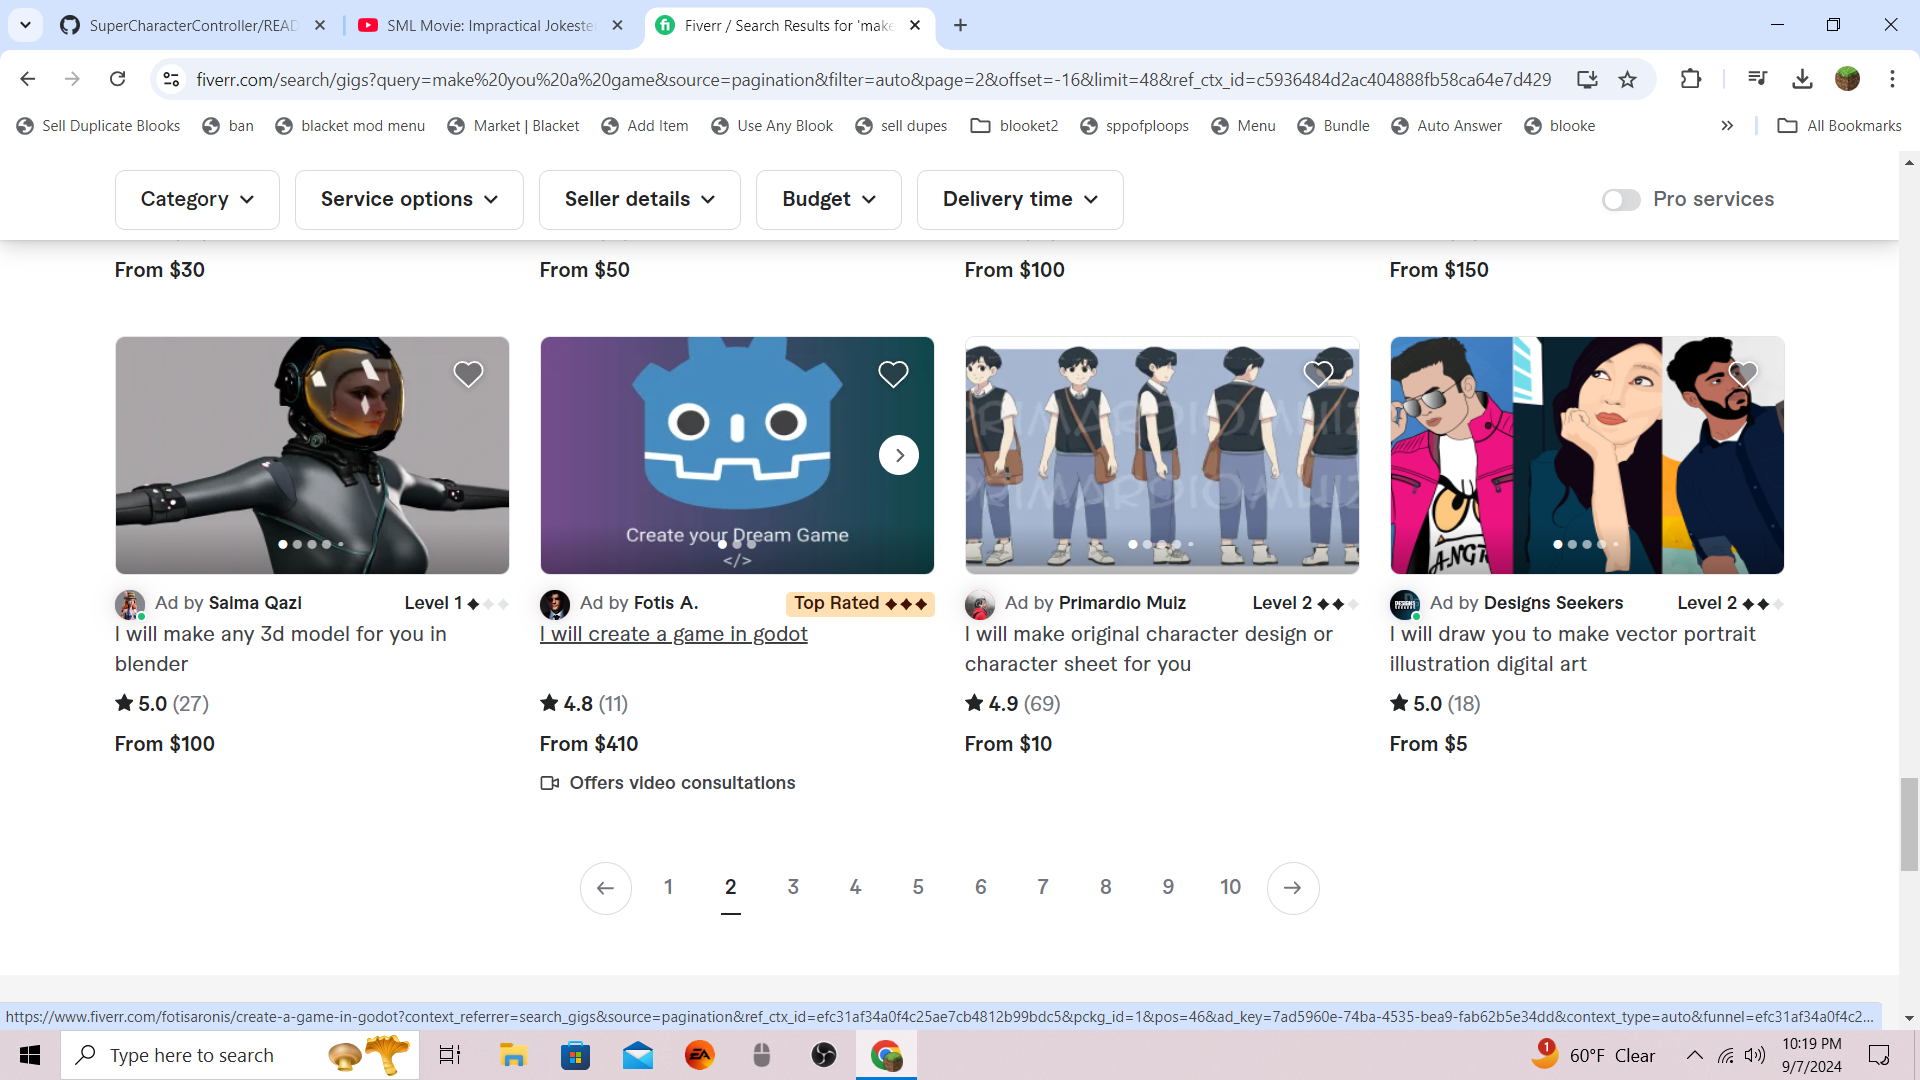Image resolution: width=1920 pixels, height=1080 pixels.
Task: Bookmark this page with star icon
Action: [1628, 79]
